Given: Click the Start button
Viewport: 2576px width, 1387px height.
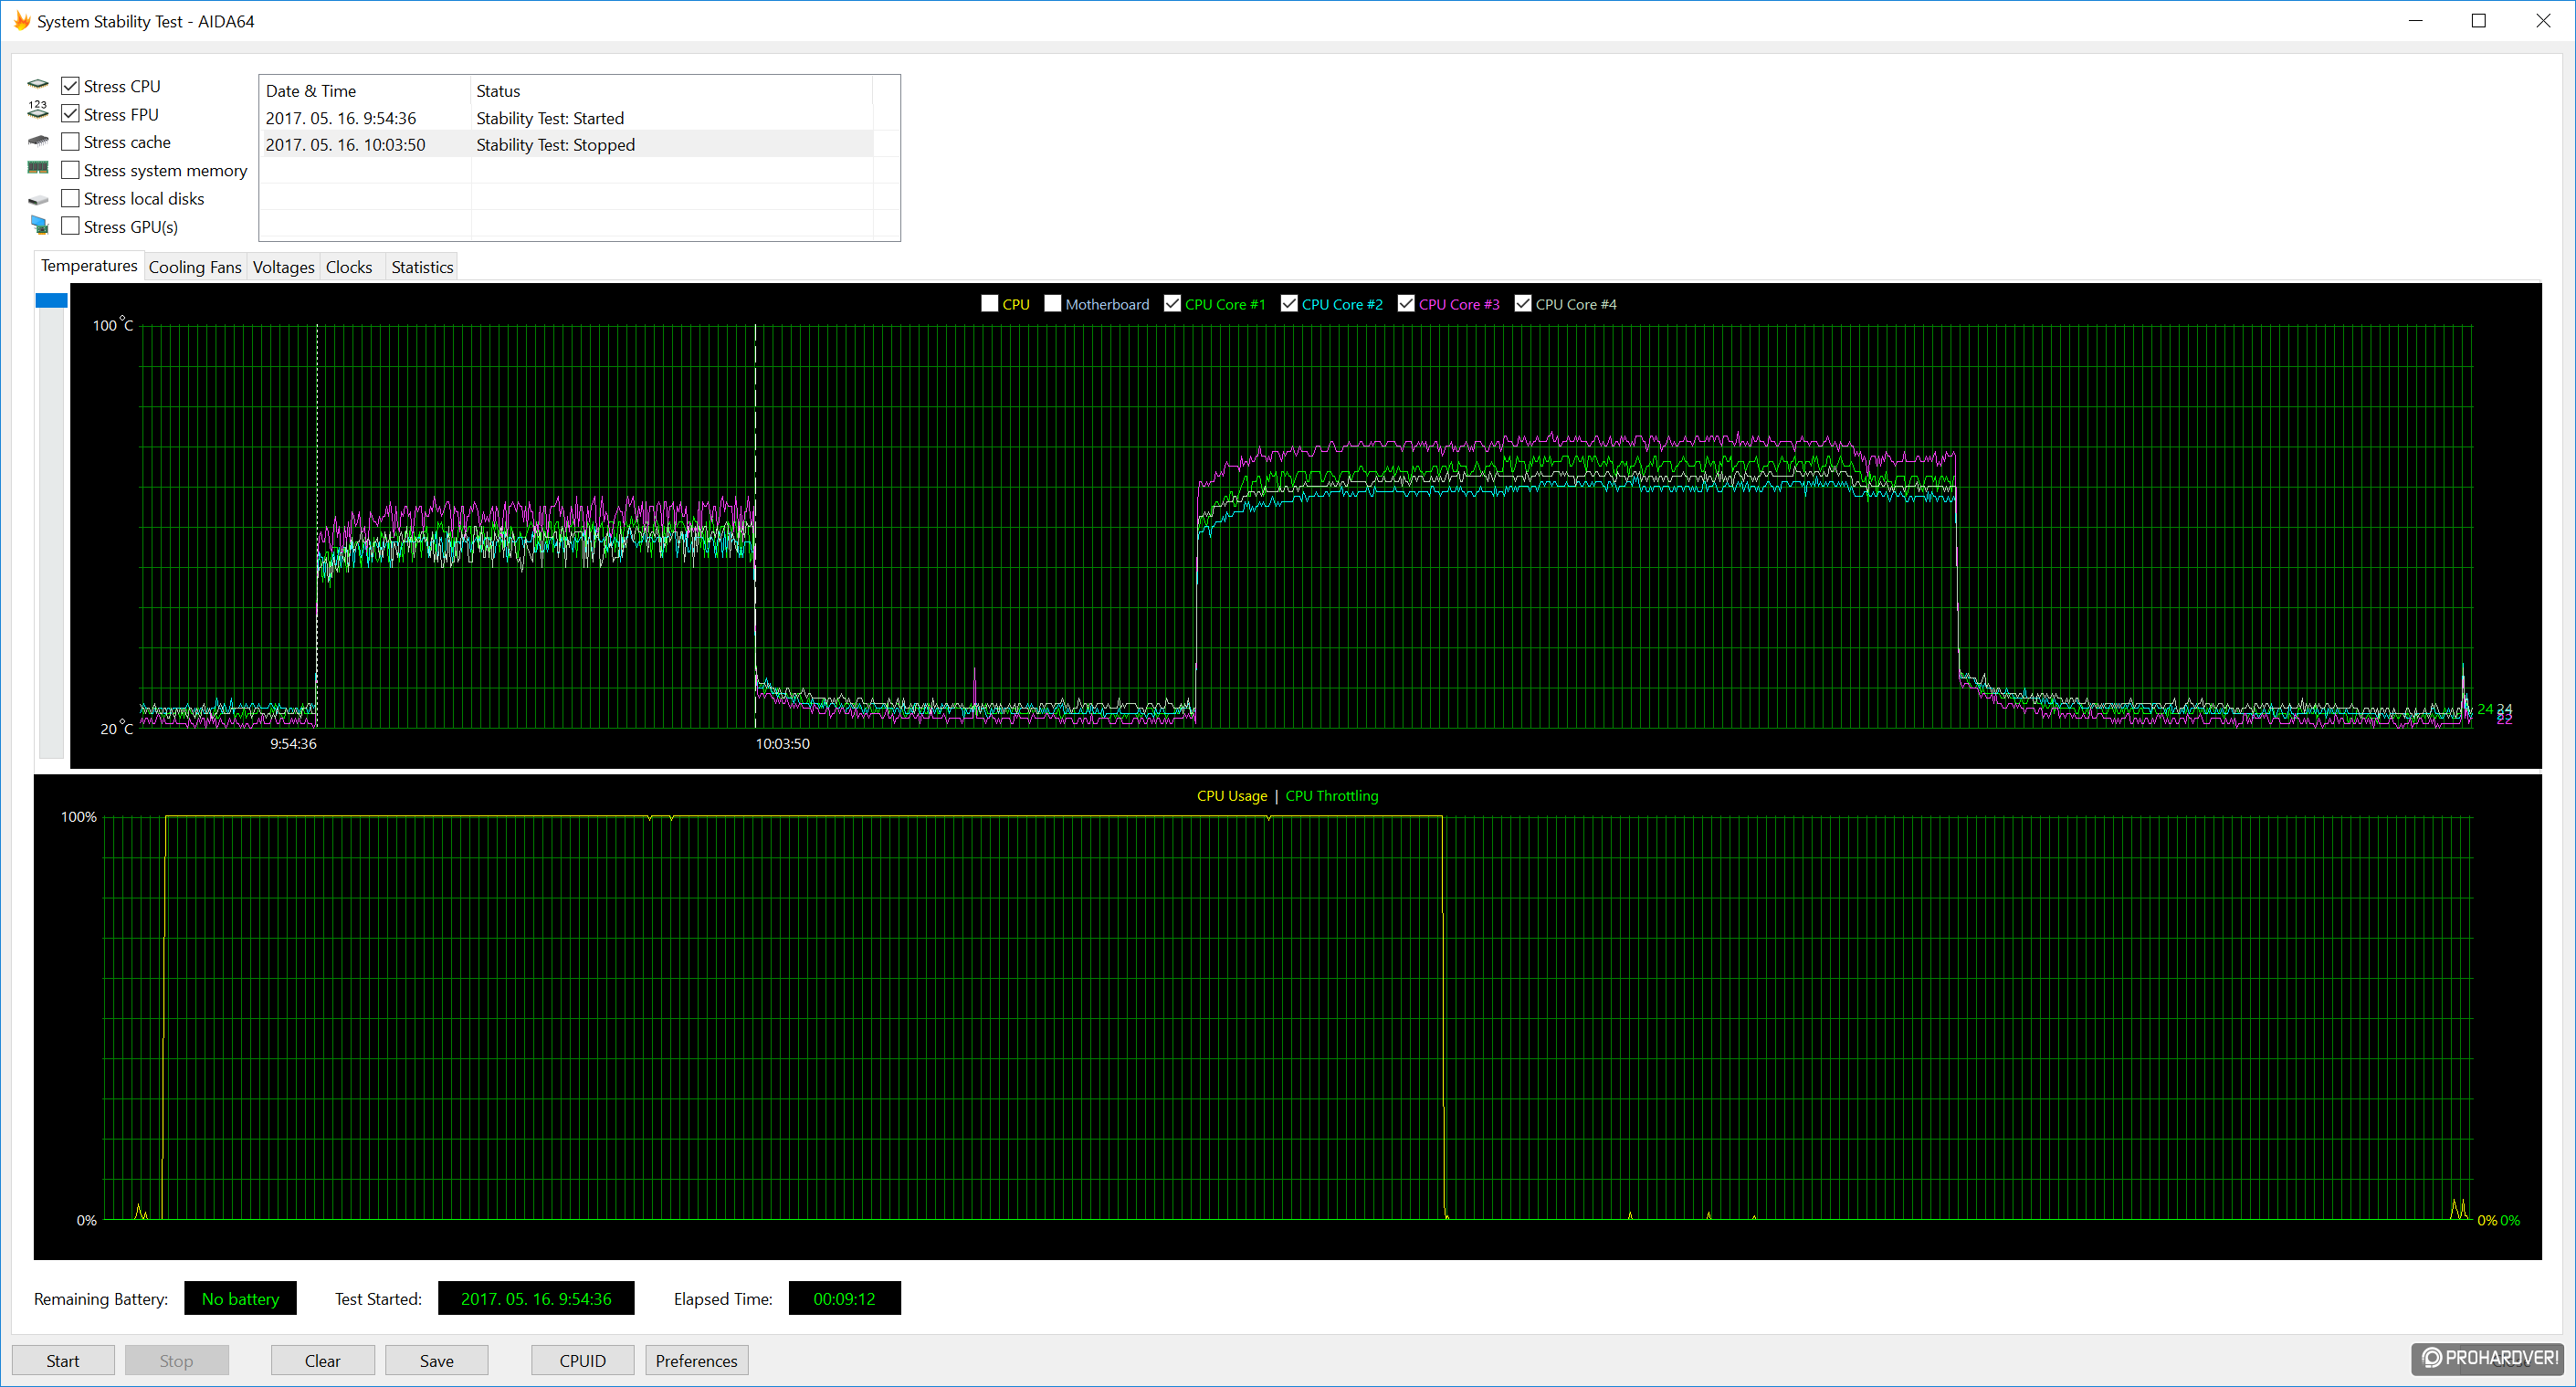Looking at the screenshot, I should (63, 1360).
